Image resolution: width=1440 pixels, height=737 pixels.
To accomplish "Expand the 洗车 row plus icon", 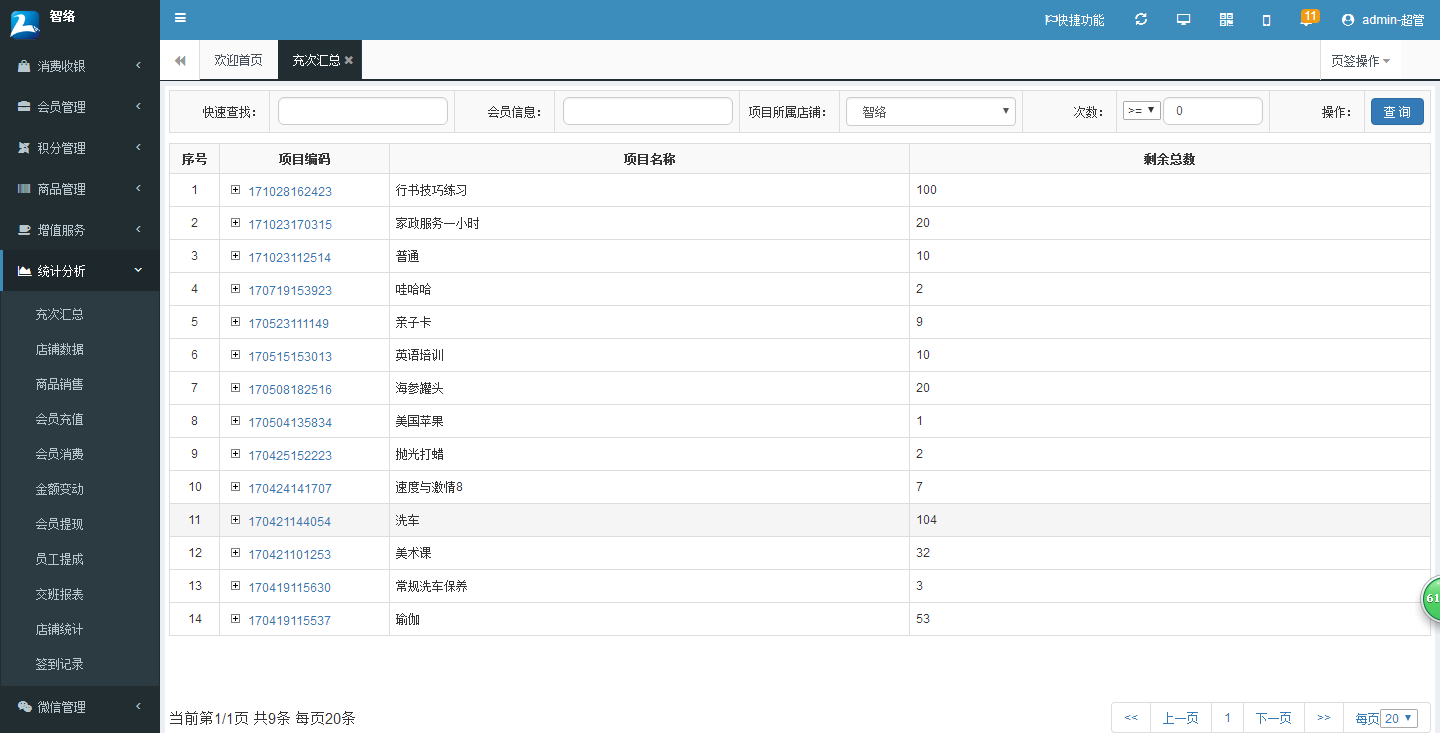I will point(235,520).
